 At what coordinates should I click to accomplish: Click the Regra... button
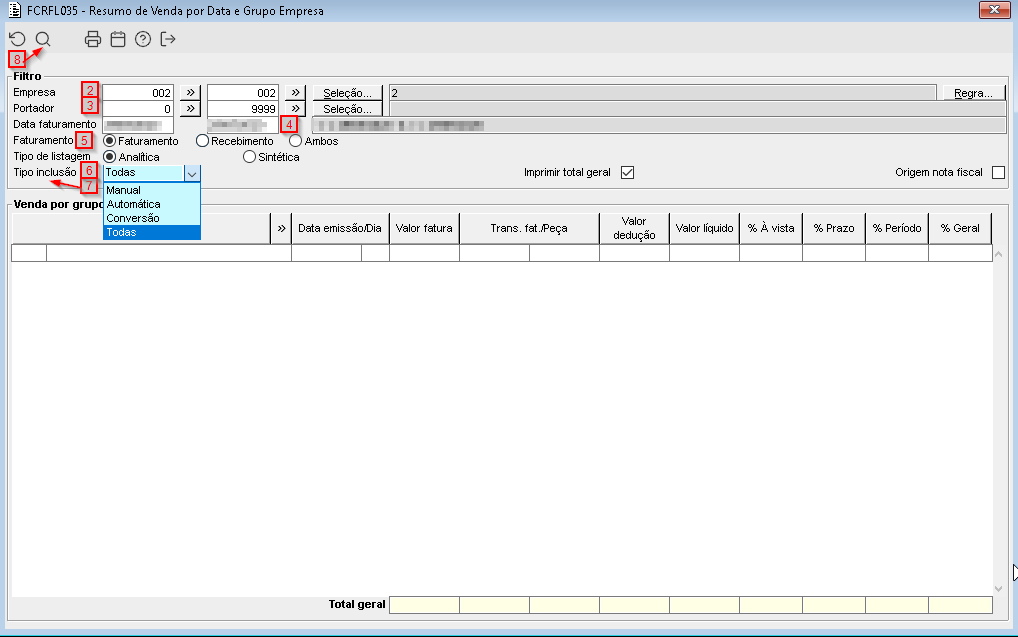click(x=973, y=93)
